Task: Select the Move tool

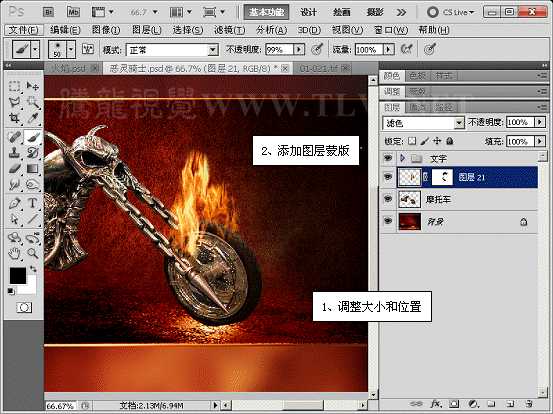Action: click(x=32, y=86)
